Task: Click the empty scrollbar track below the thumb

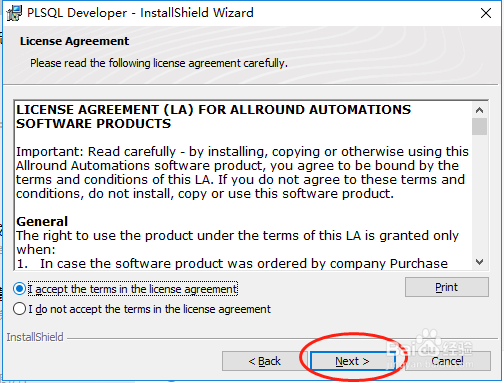Action: (x=479, y=194)
